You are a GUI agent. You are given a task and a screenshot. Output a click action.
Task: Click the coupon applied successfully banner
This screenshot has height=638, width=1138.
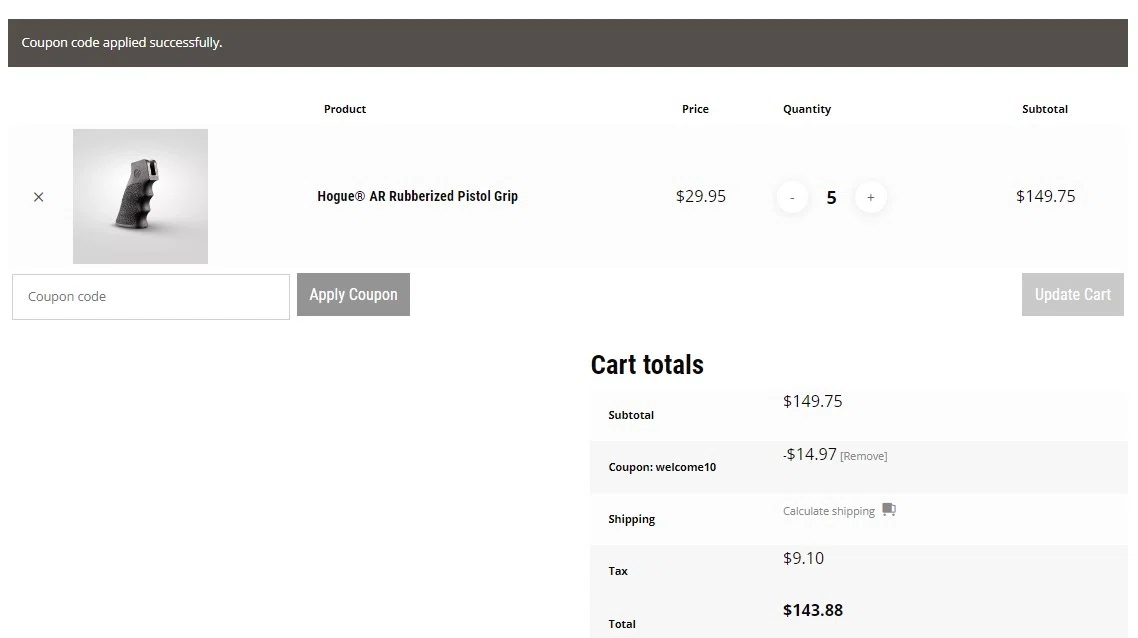click(x=568, y=43)
